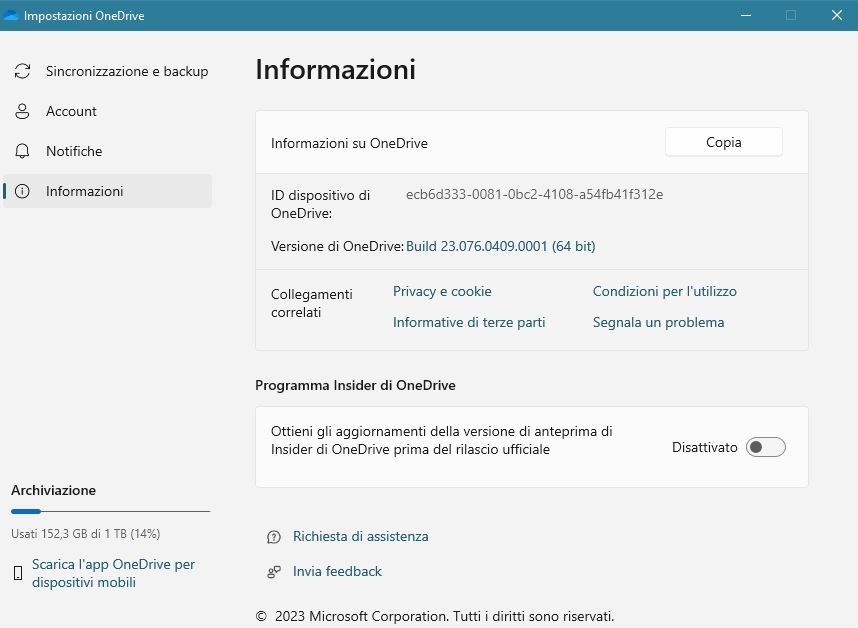The image size is (858, 628).
Task: Open the Account section
Action: click(108, 111)
